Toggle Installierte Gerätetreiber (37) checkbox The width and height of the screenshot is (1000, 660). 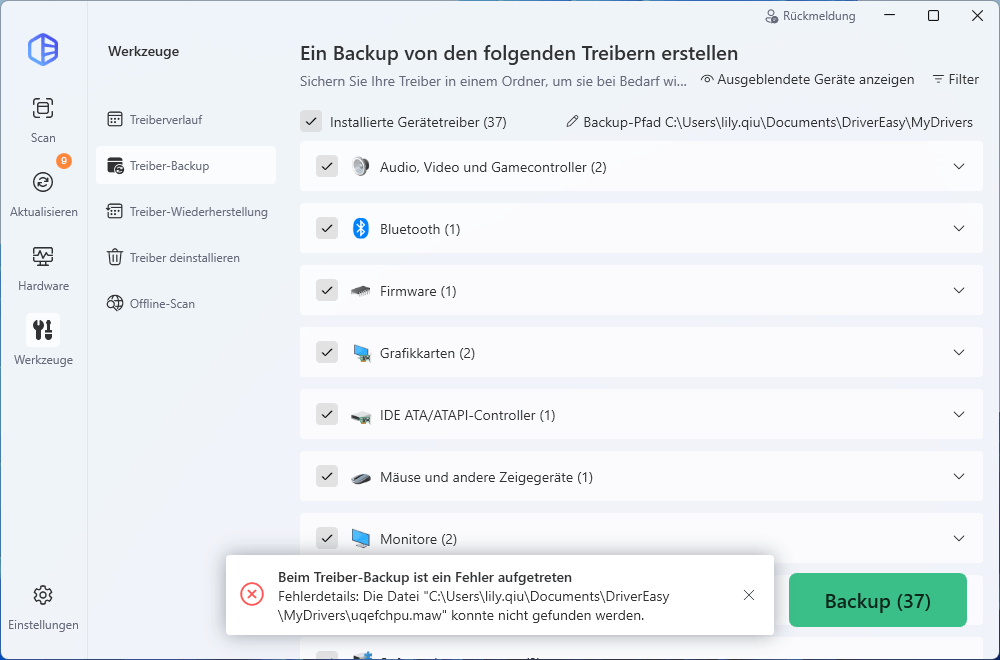pyautogui.click(x=311, y=122)
